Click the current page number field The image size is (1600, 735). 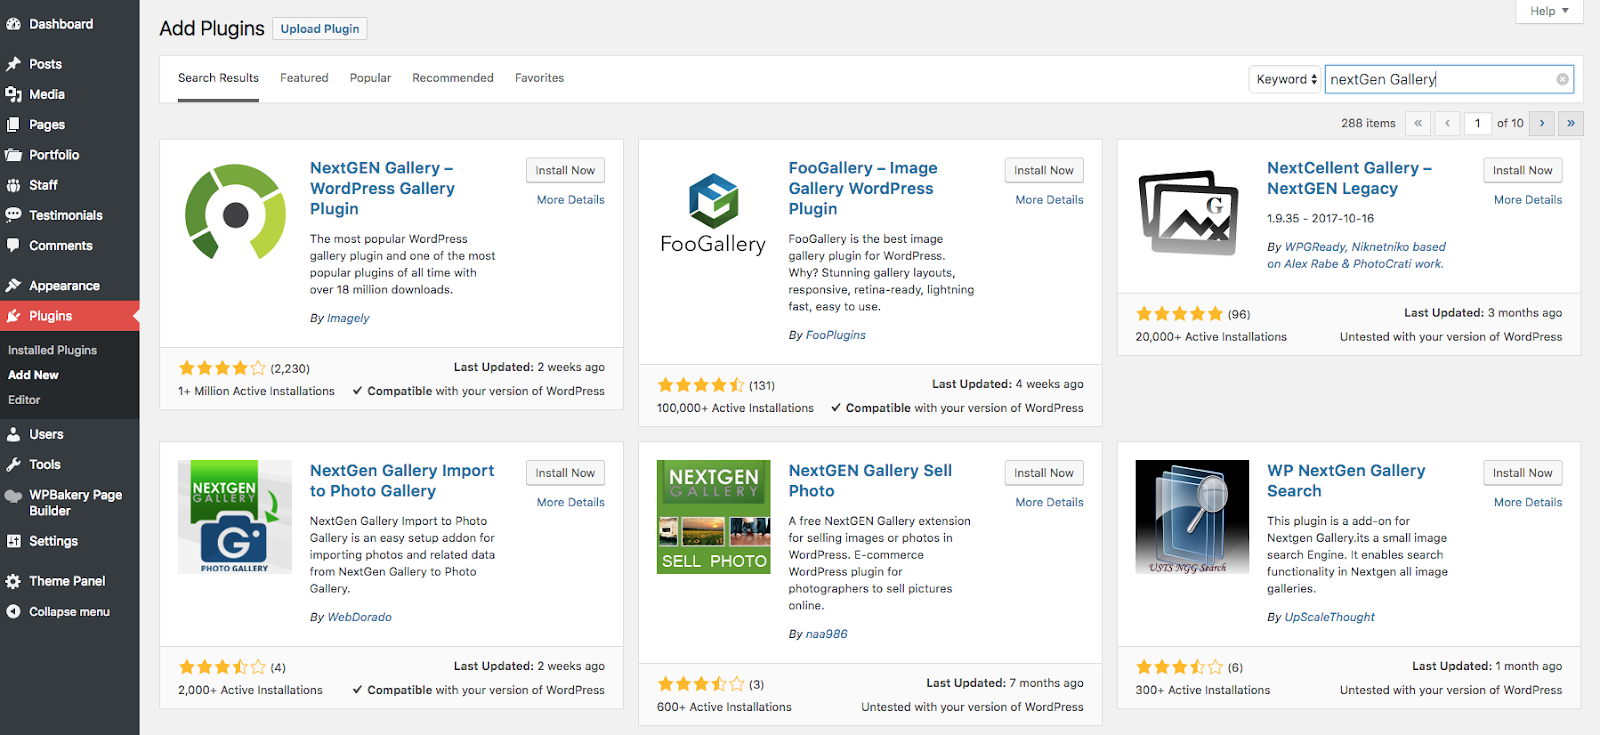pos(1478,123)
